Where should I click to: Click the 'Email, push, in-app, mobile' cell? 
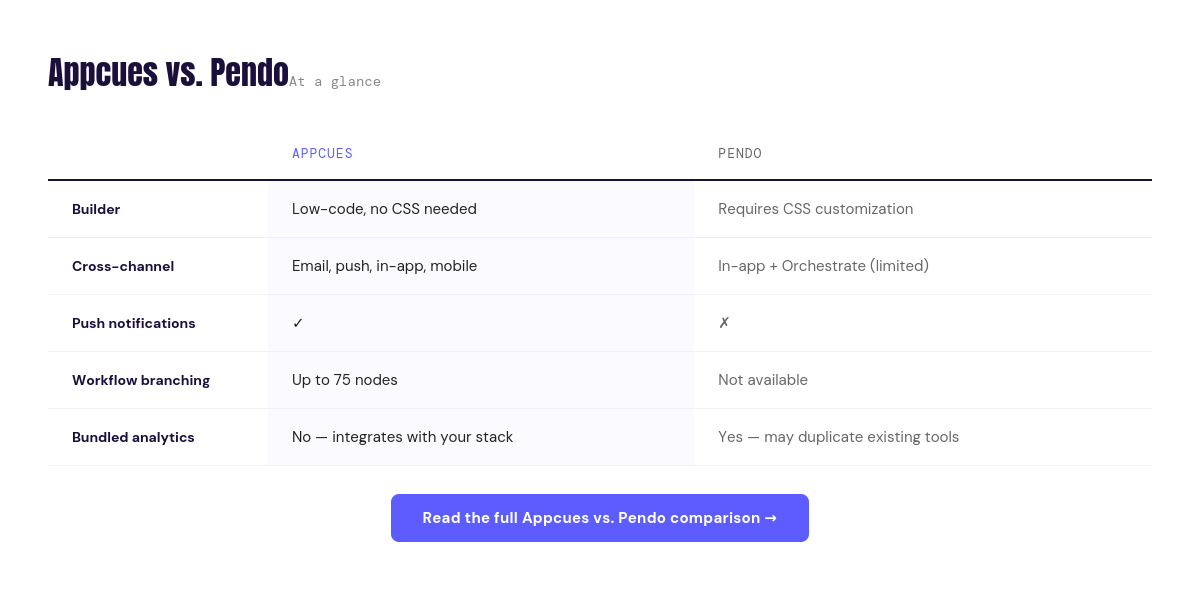[384, 266]
